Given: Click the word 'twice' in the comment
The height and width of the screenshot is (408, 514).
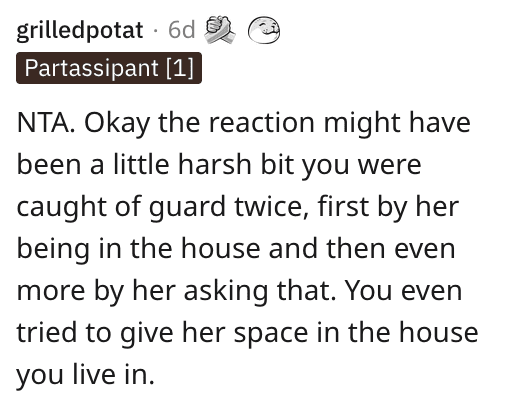Looking at the screenshot, I should pyautogui.click(x=271, y=207).
